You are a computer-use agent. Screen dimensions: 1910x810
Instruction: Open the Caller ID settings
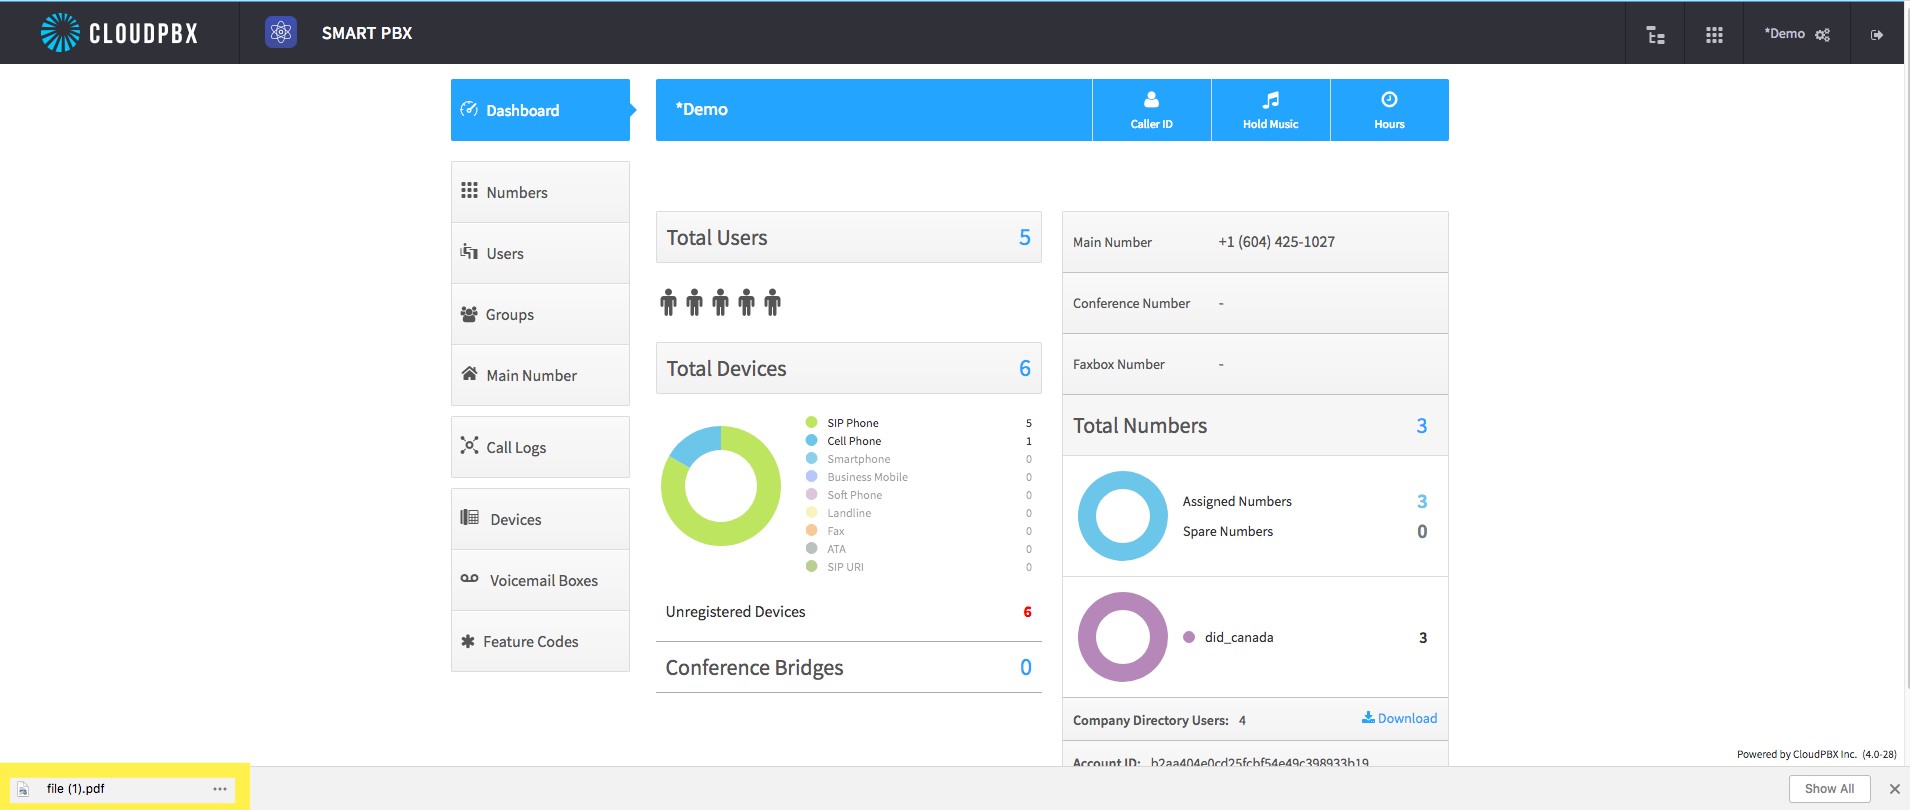pyautogui.click(x=1151, y=110)
